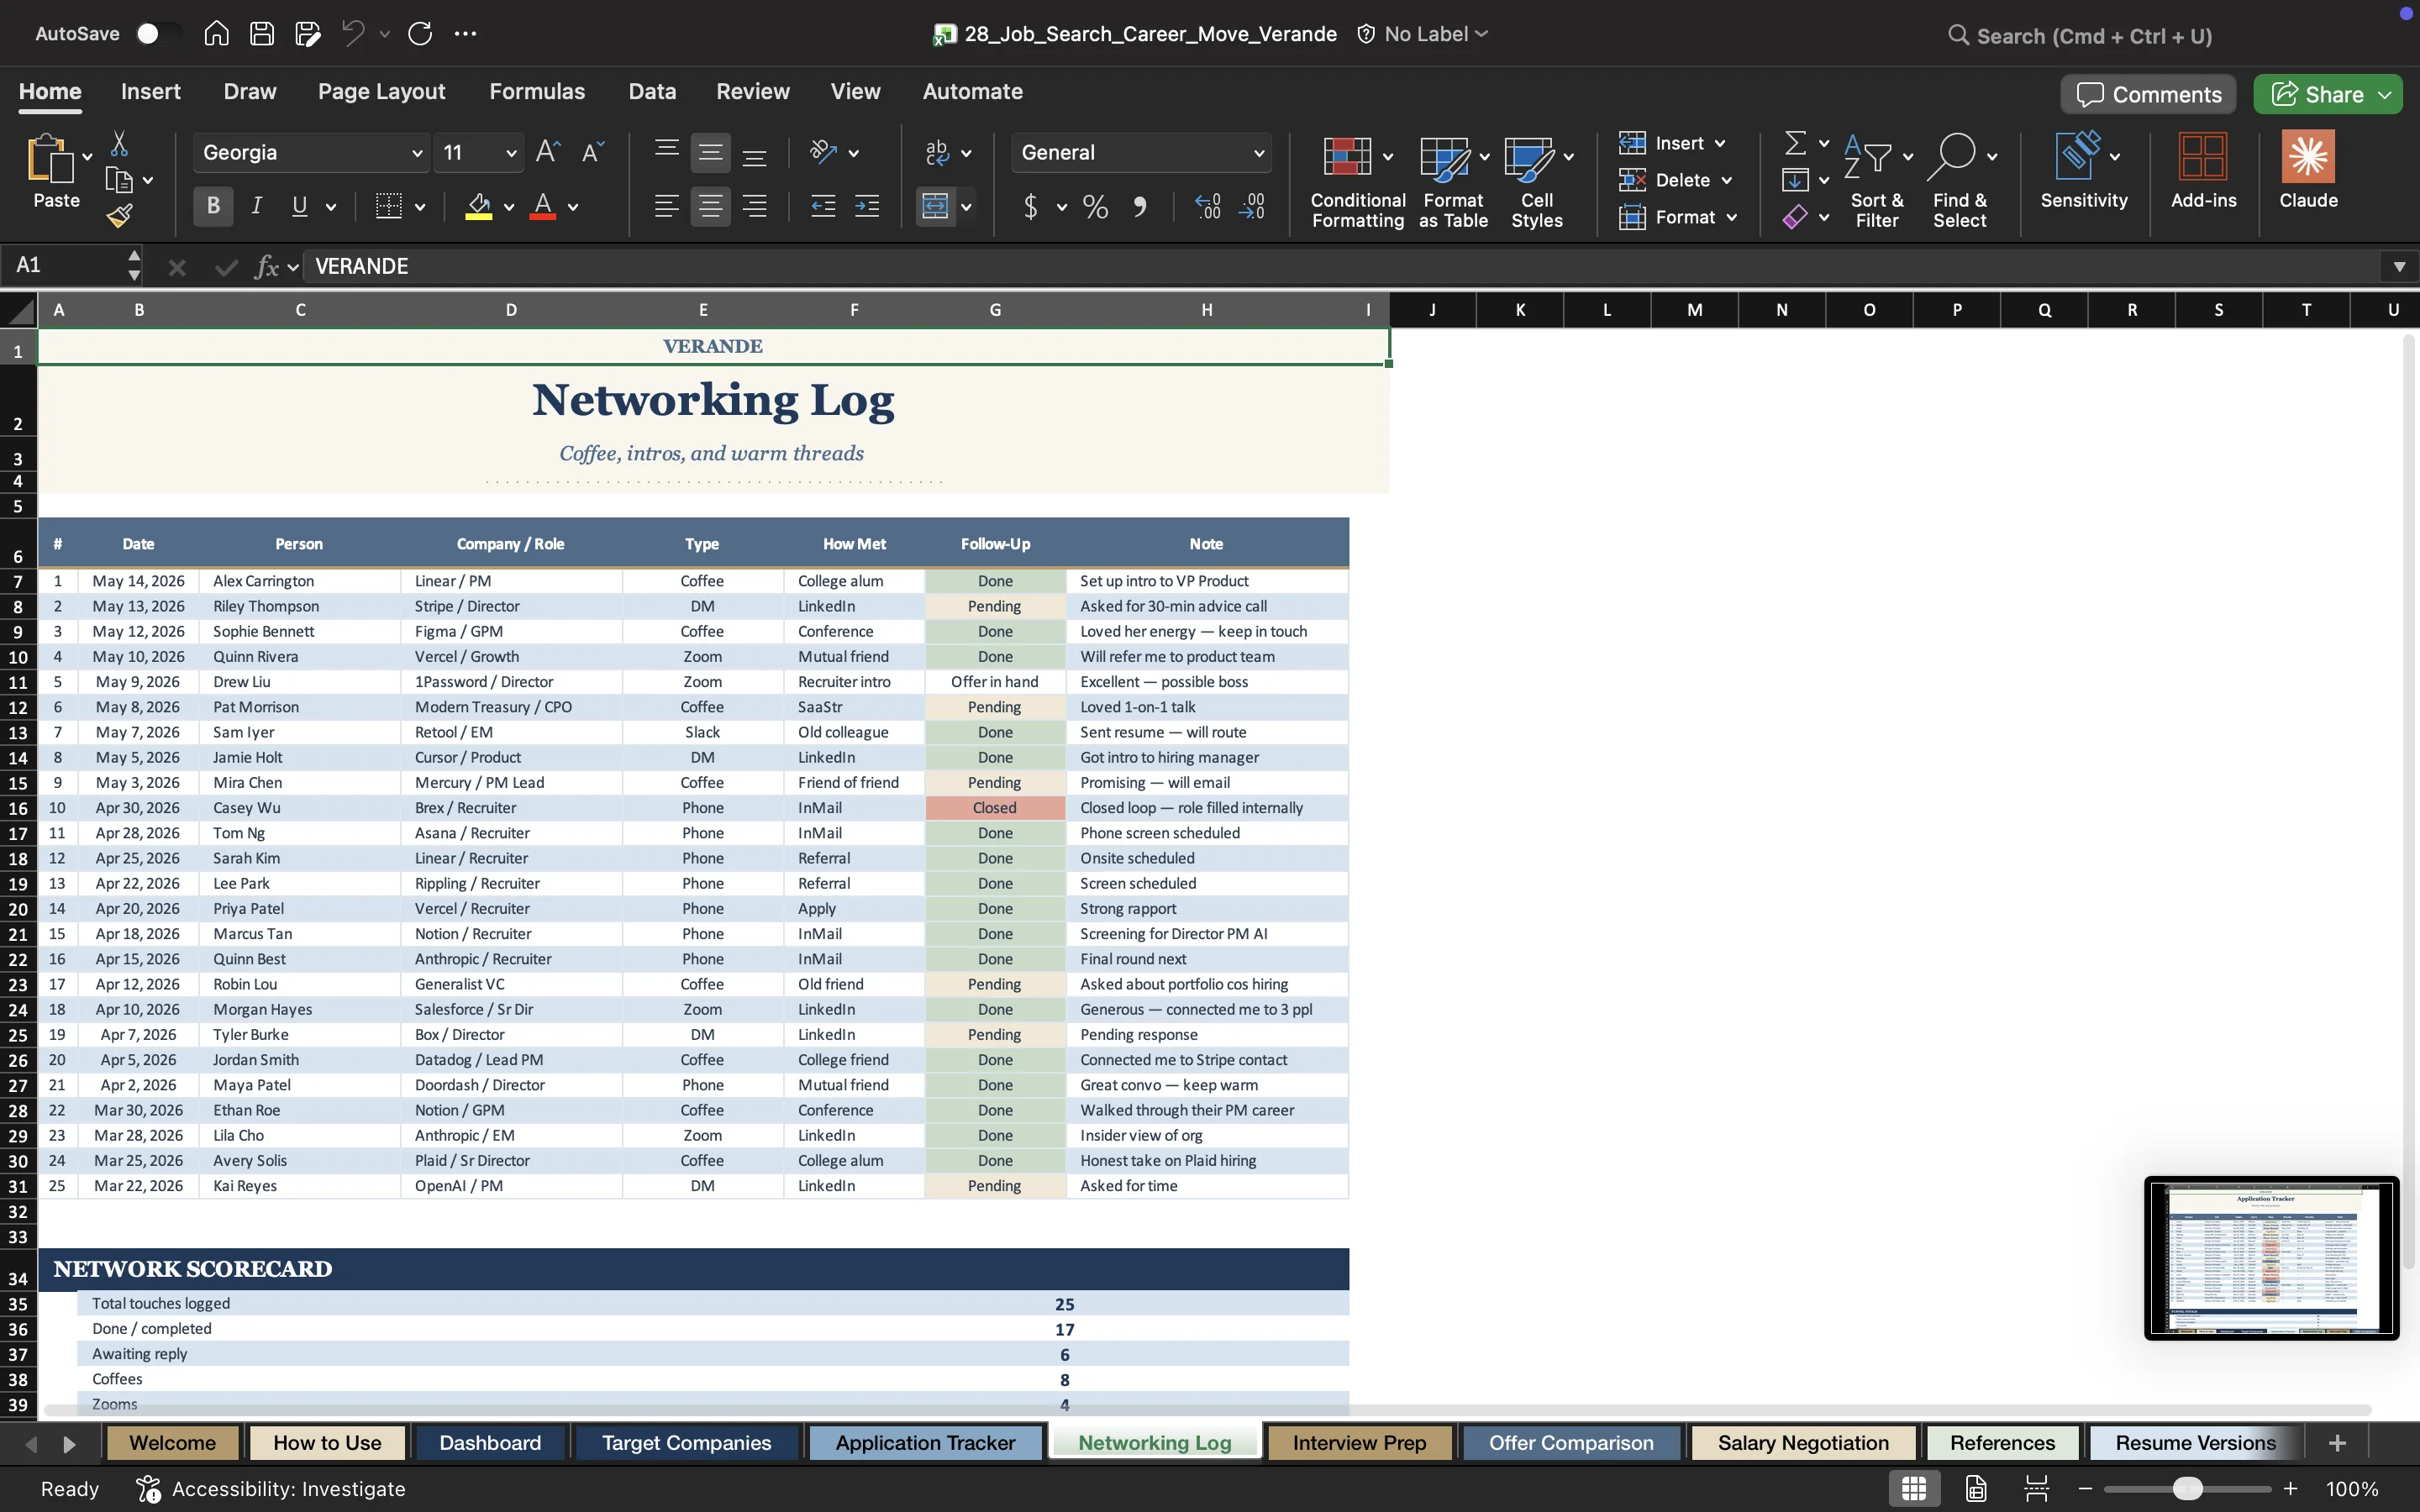Click the Redo icon in title bar
Image resolution: width=2420 pixels, height=1512 pixels.
[420, 34]
